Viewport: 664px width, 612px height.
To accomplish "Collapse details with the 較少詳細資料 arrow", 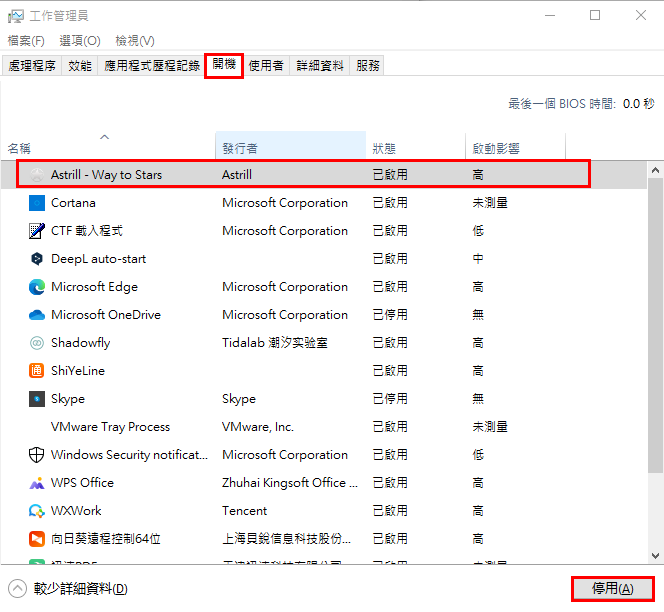I will click(x=17, y=589).
